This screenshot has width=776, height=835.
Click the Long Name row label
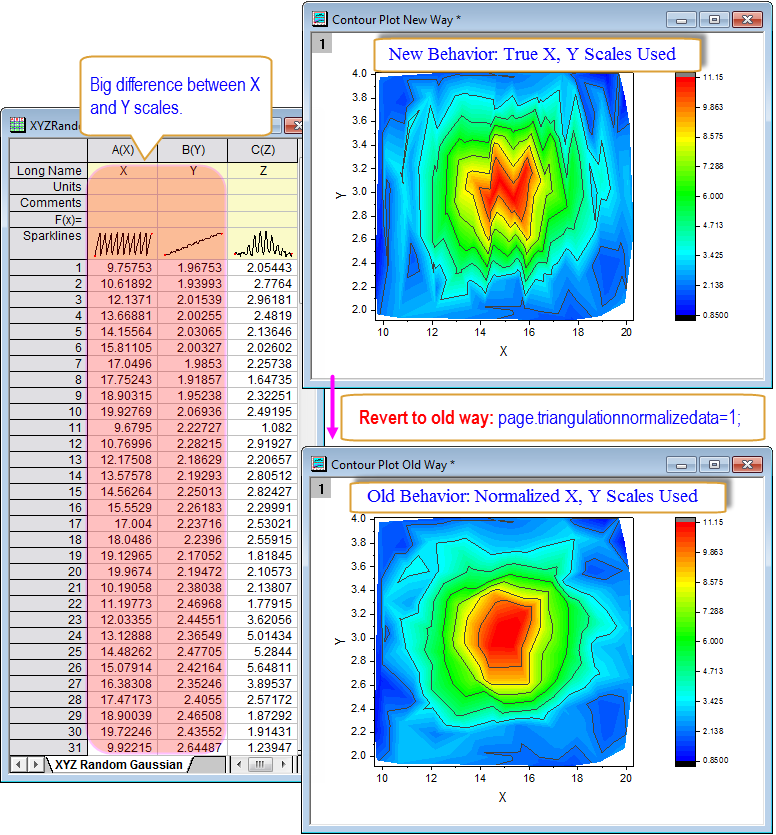[x=48, y=170]
